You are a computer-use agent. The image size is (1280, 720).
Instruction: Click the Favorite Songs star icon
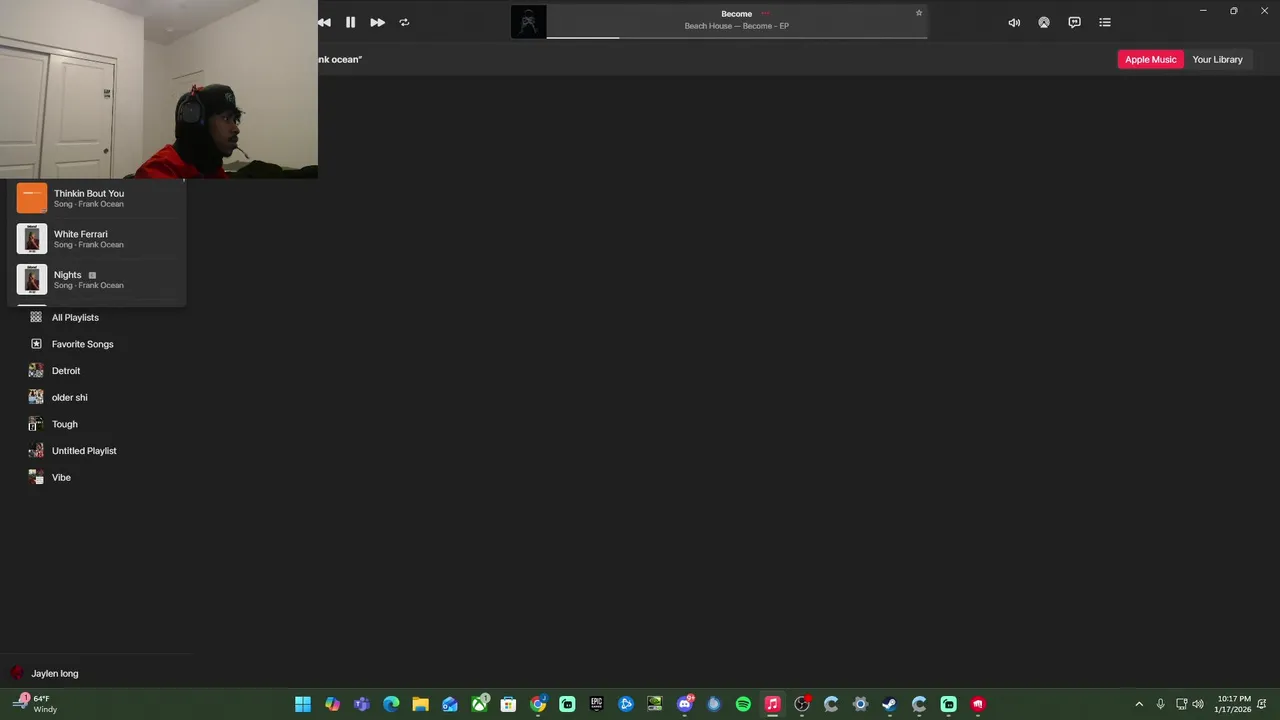point(36,344)
